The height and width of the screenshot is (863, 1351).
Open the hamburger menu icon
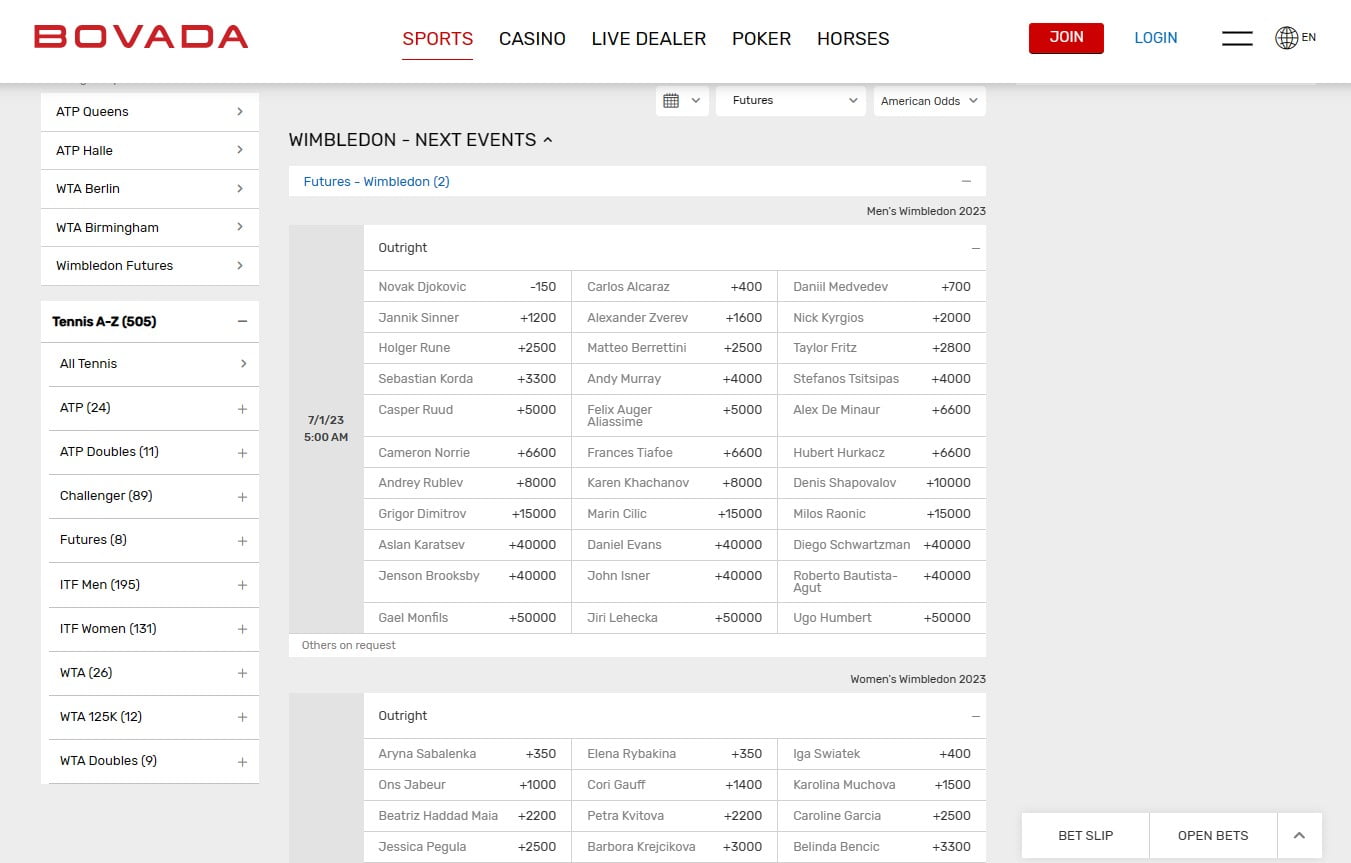click(x=1237, y=38)
